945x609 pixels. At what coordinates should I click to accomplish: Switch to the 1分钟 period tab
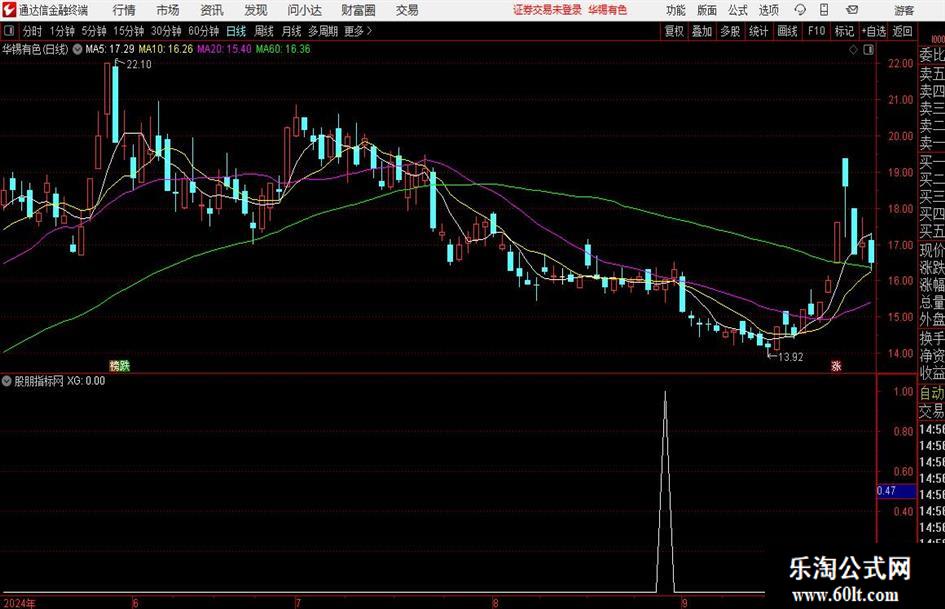tap(62, 31)
